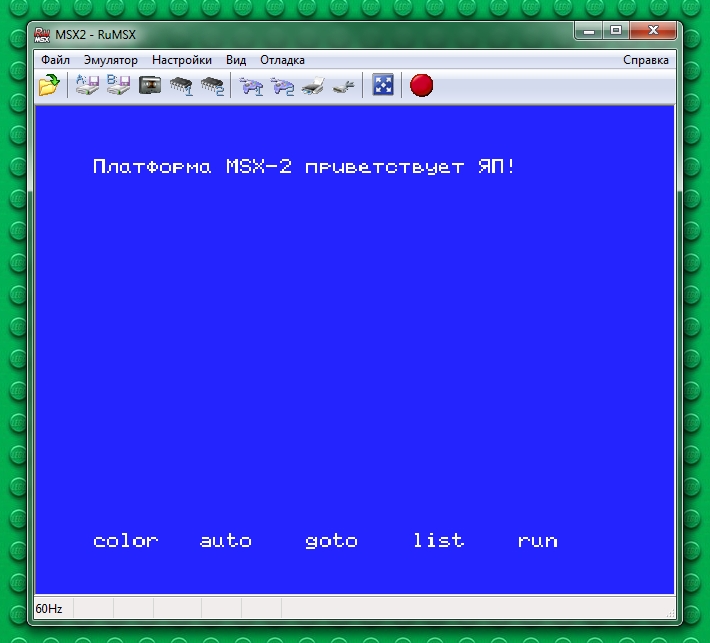Toggle fullscreen with the arrows icon

coord(383,85)
